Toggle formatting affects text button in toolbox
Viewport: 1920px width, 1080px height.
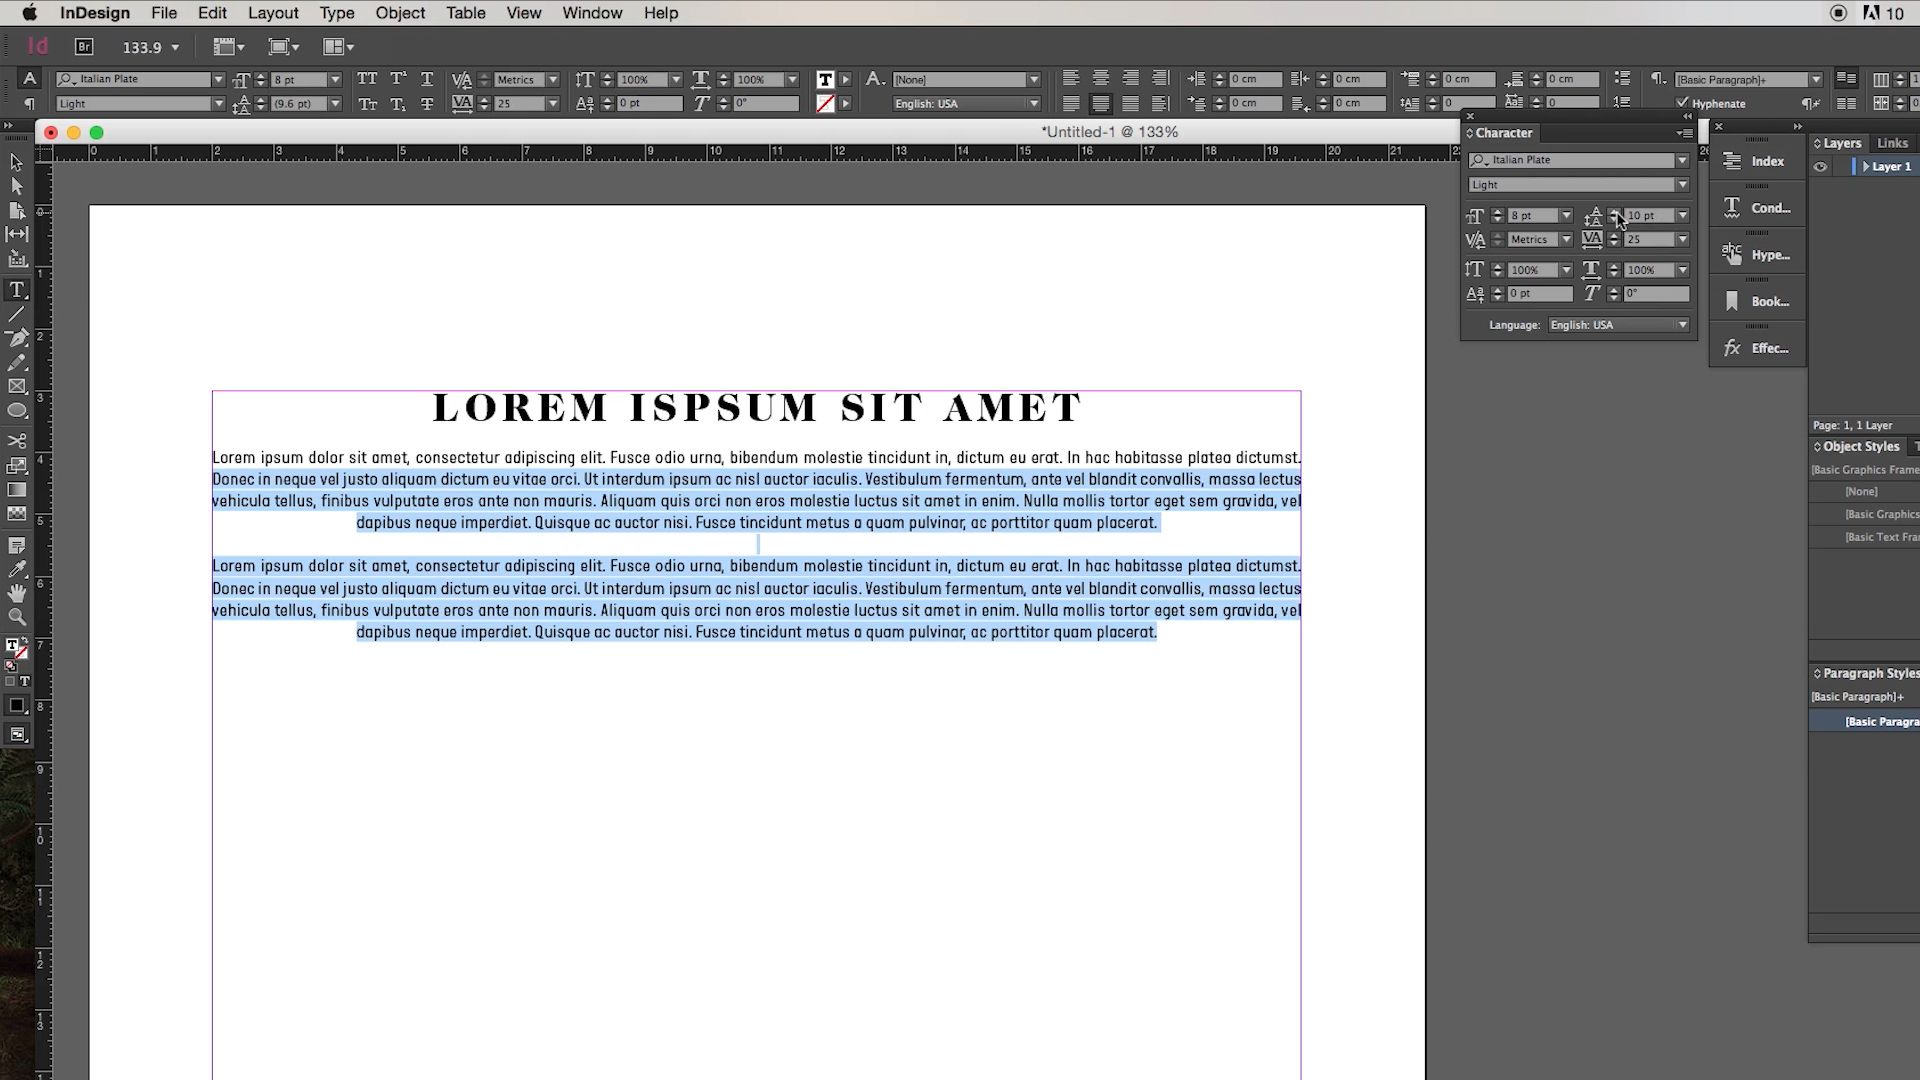tap(24, 681)
